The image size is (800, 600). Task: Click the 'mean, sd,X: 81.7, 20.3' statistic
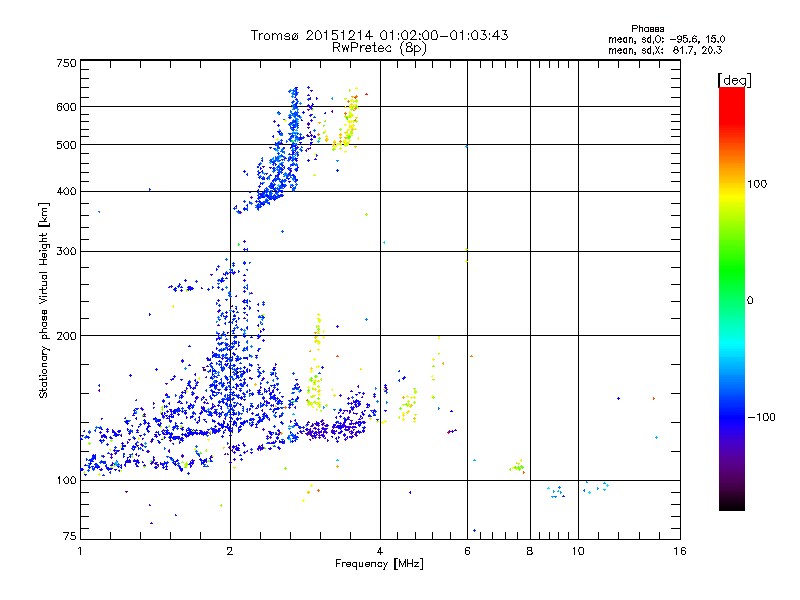pos(665,50)
